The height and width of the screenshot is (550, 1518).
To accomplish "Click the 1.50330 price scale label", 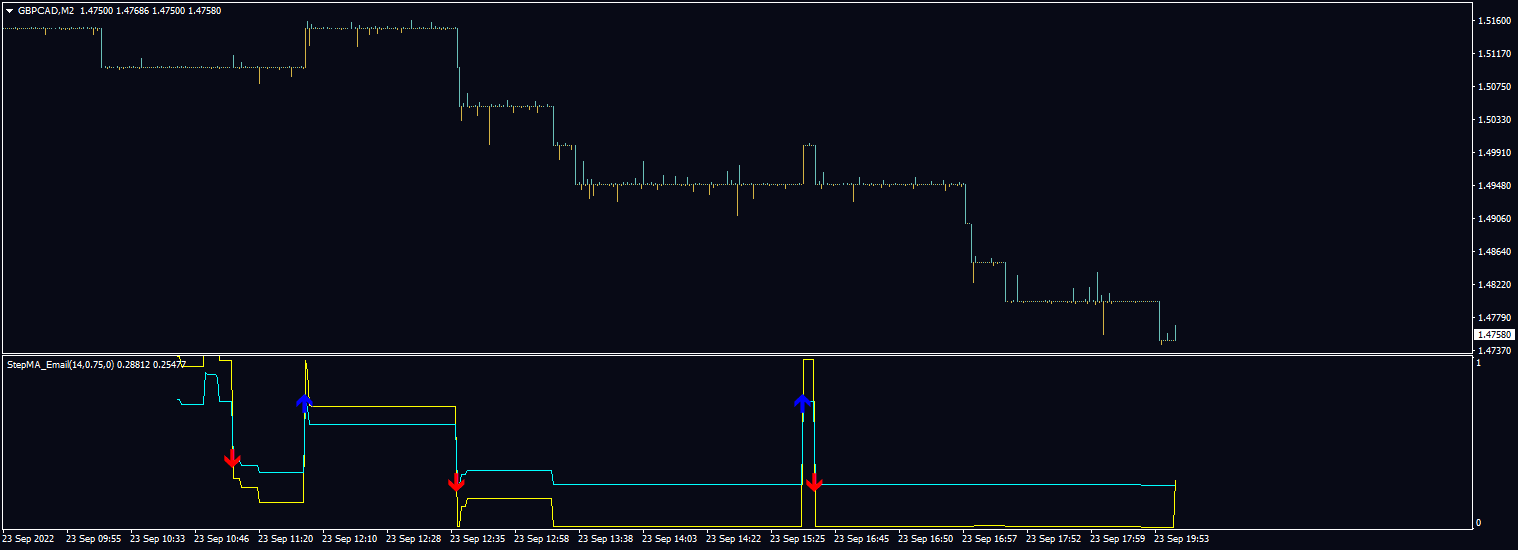I will coord(1494,119).
